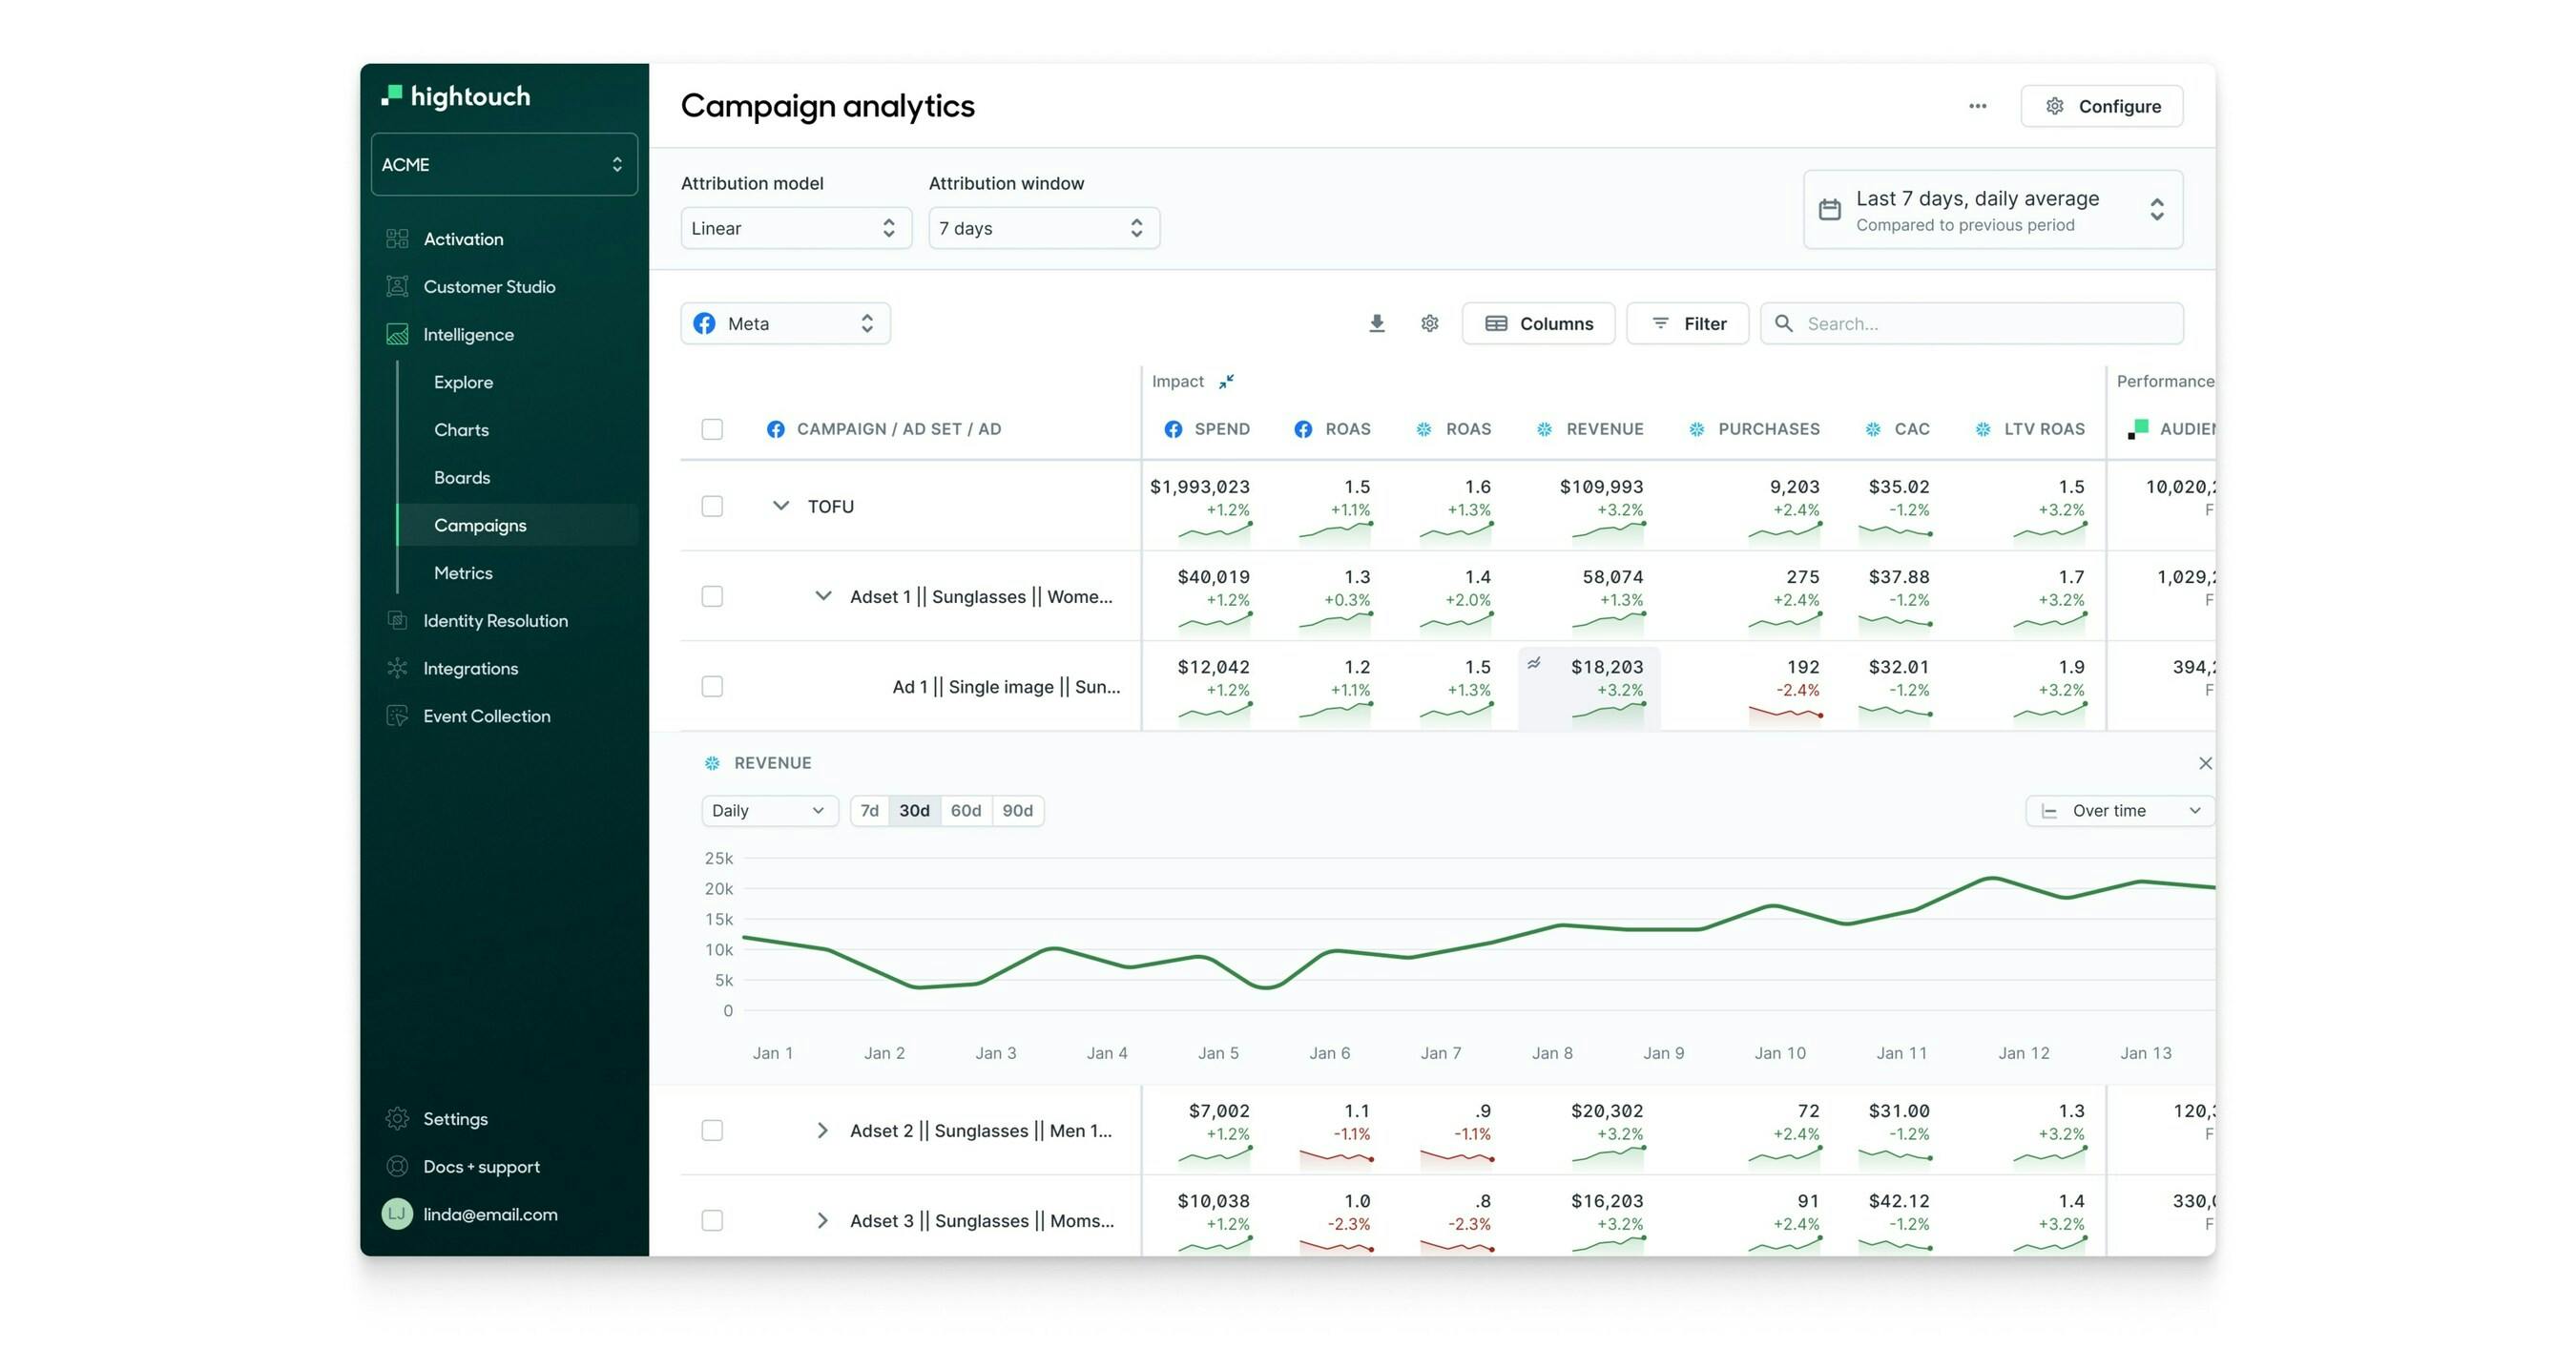The image size is (2576, 1349).
Task: Click the Ad 1 purchases red sparkline
Action: (1785, 712)
